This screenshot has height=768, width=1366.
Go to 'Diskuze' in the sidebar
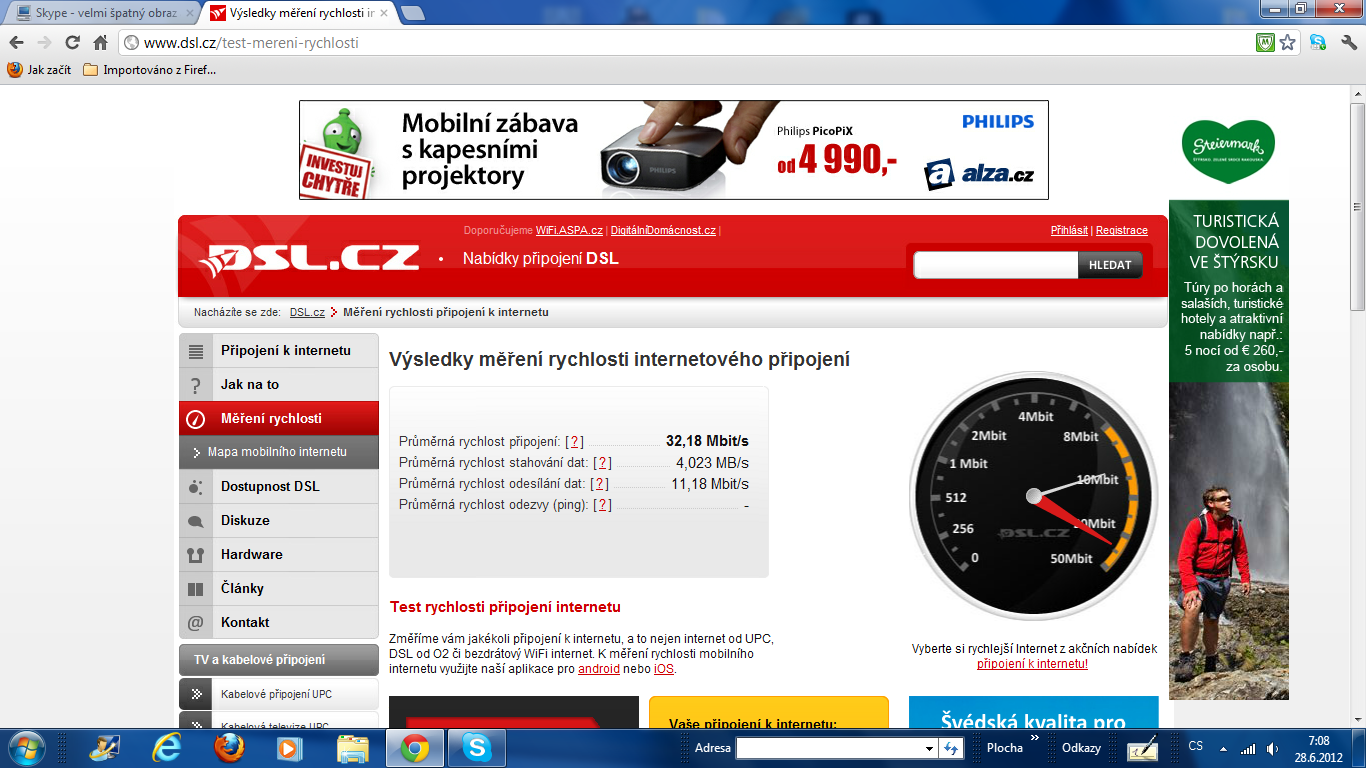coord(279,521)
